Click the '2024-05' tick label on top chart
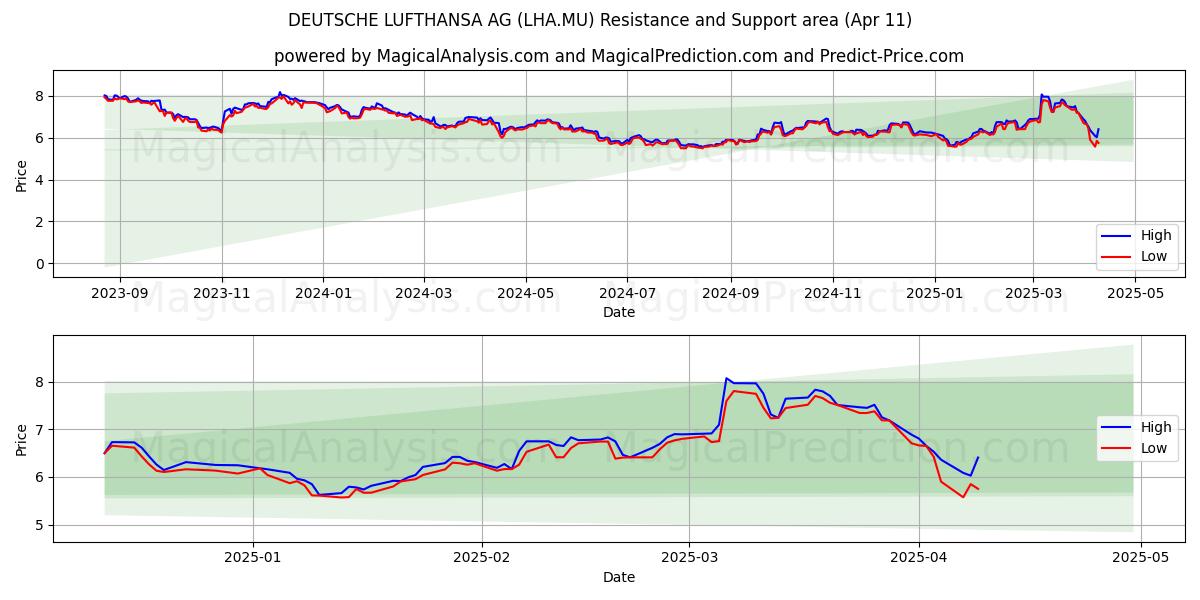Viewport: 1200px width, 600px height. coord(525,293)
